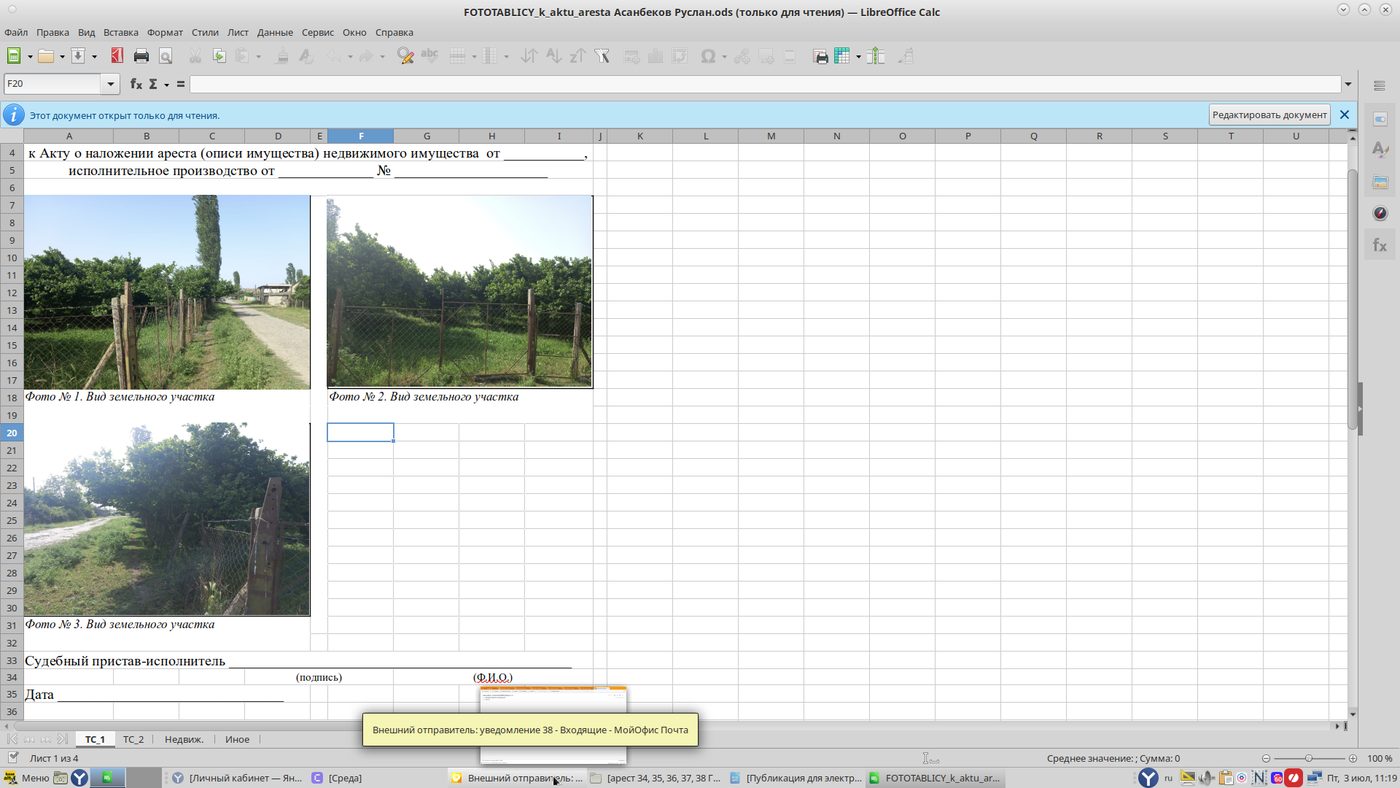The width and height of the screenshot is (1400, 788).
Task: Select Фото № 3 land plot image
Action: click(x=167, y=519)
